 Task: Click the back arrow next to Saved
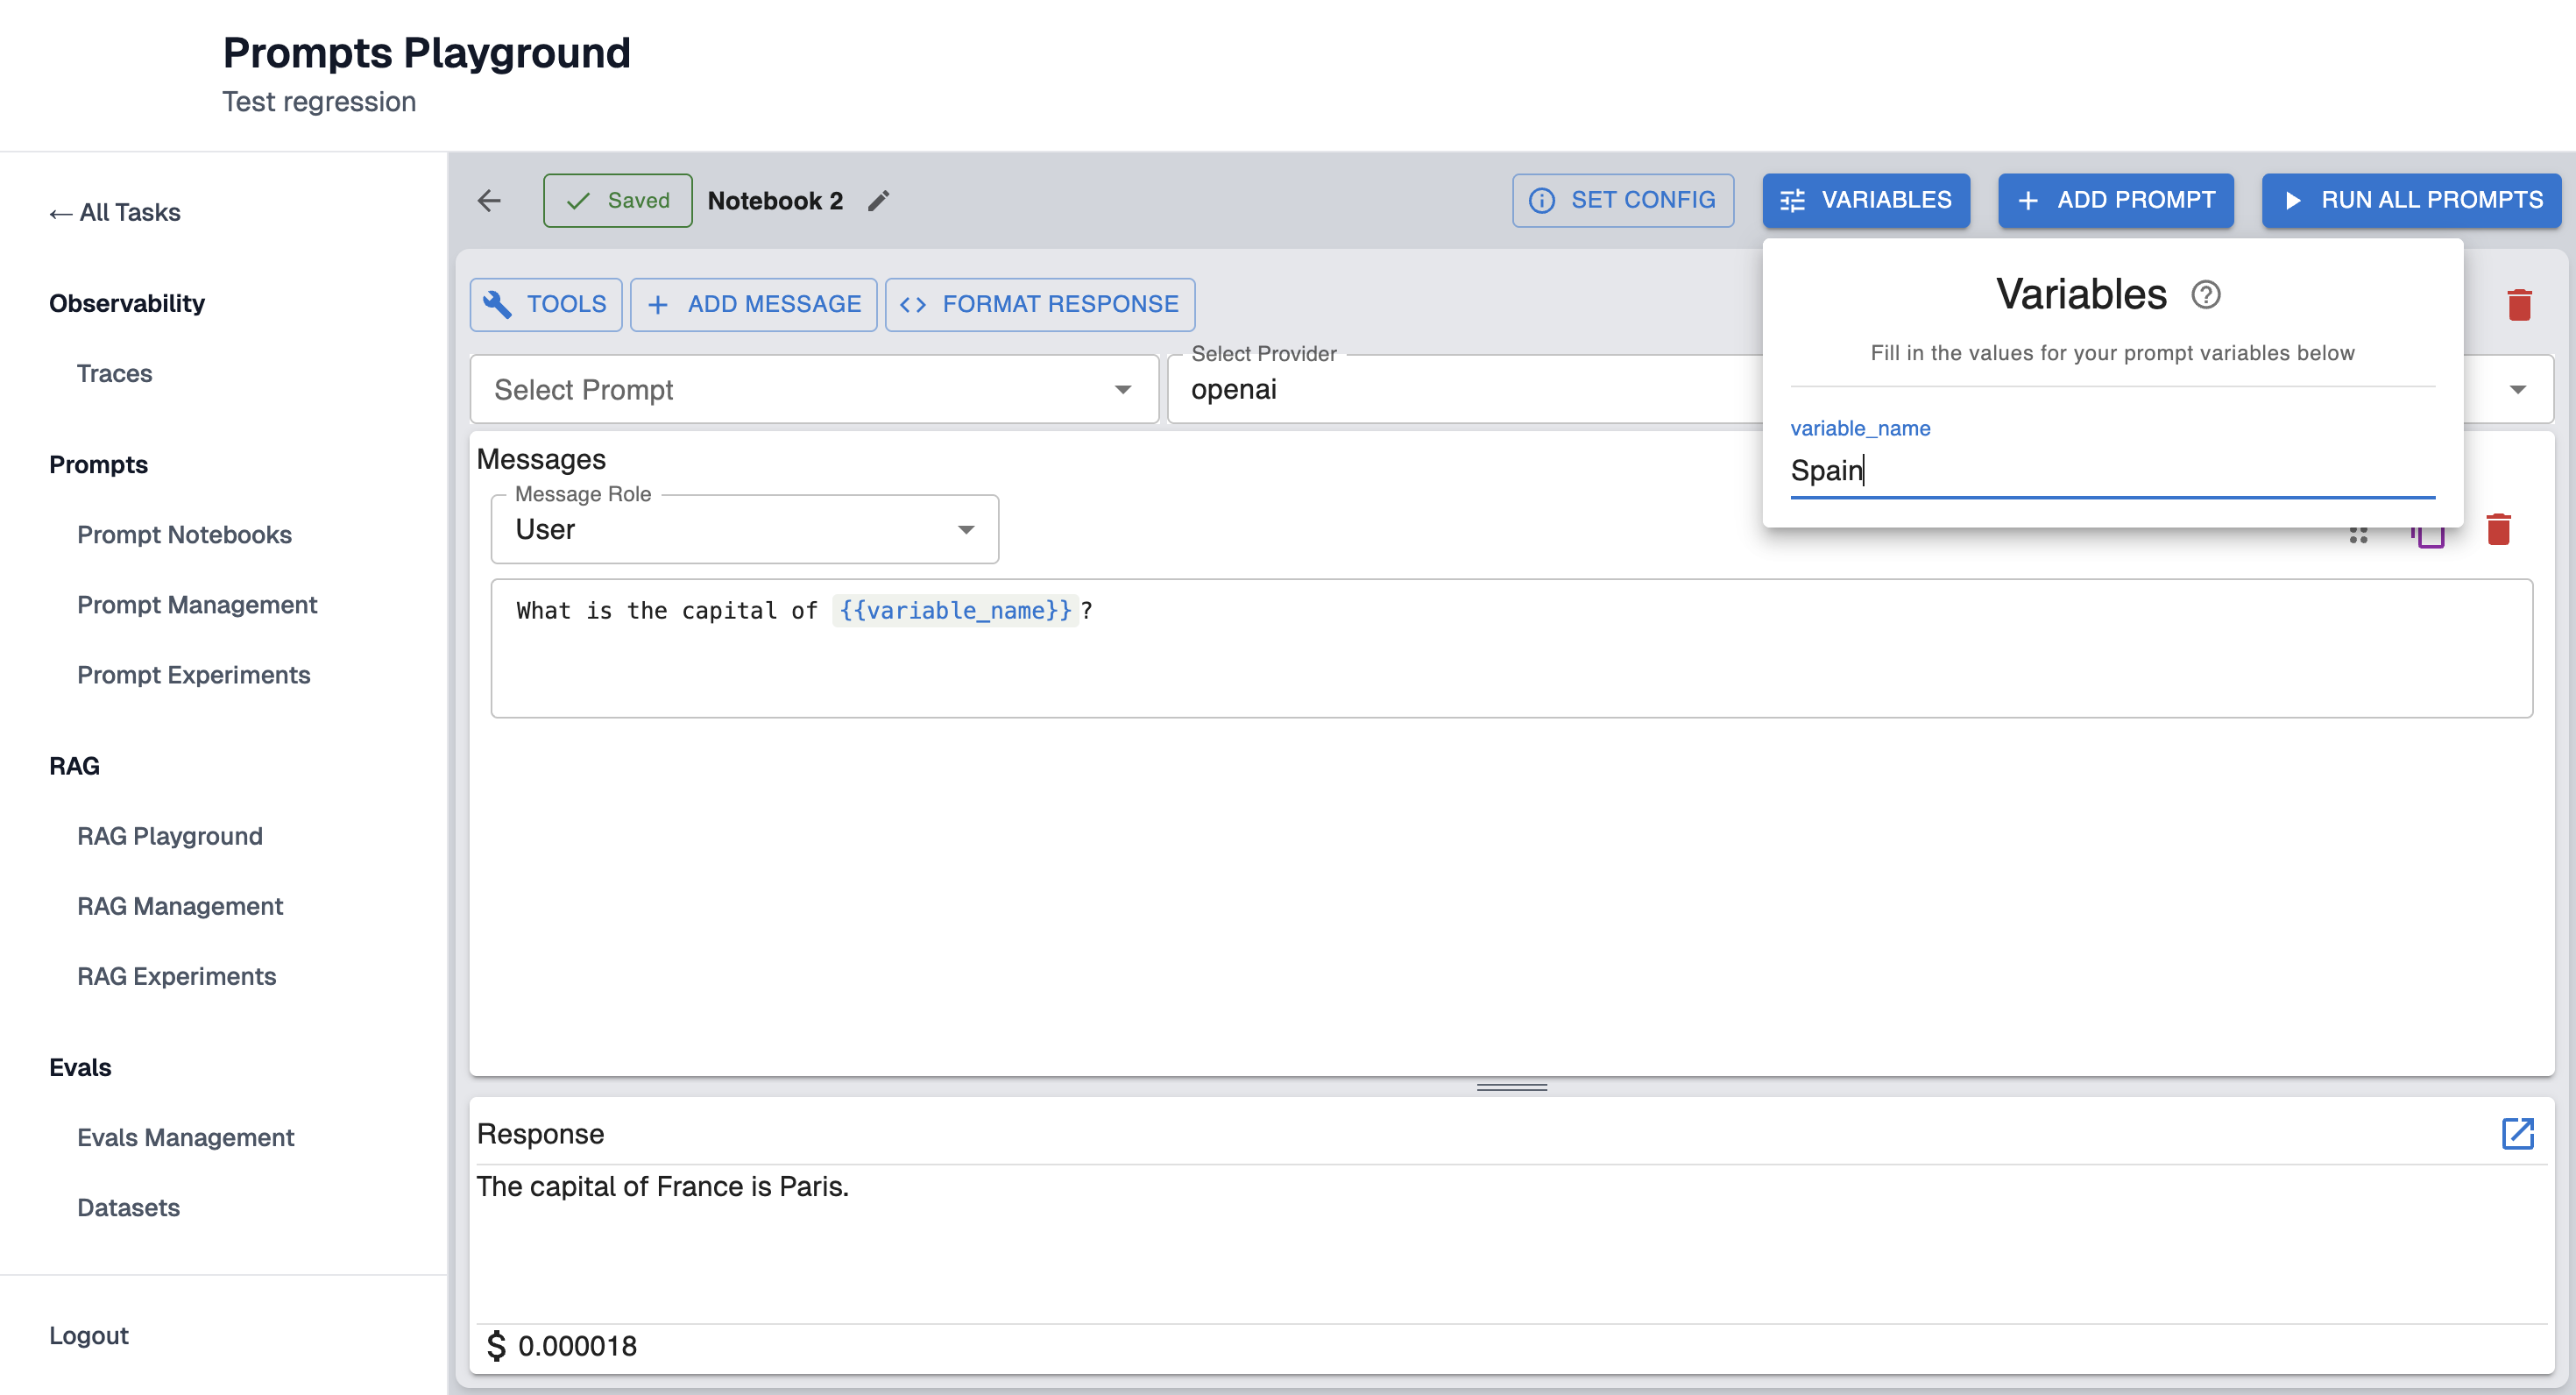[x=489, y=201]
